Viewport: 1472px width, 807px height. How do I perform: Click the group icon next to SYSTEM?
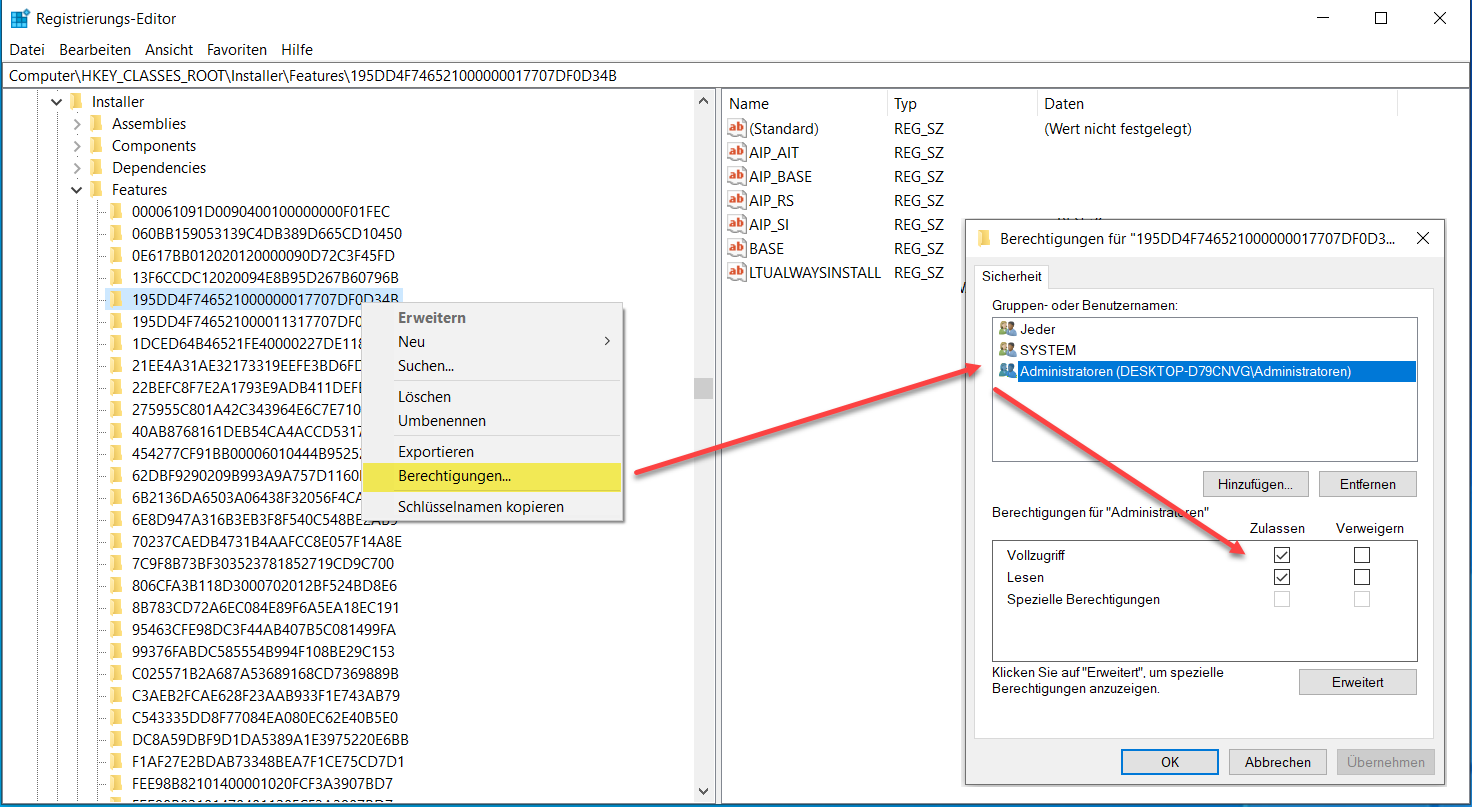1005,349
